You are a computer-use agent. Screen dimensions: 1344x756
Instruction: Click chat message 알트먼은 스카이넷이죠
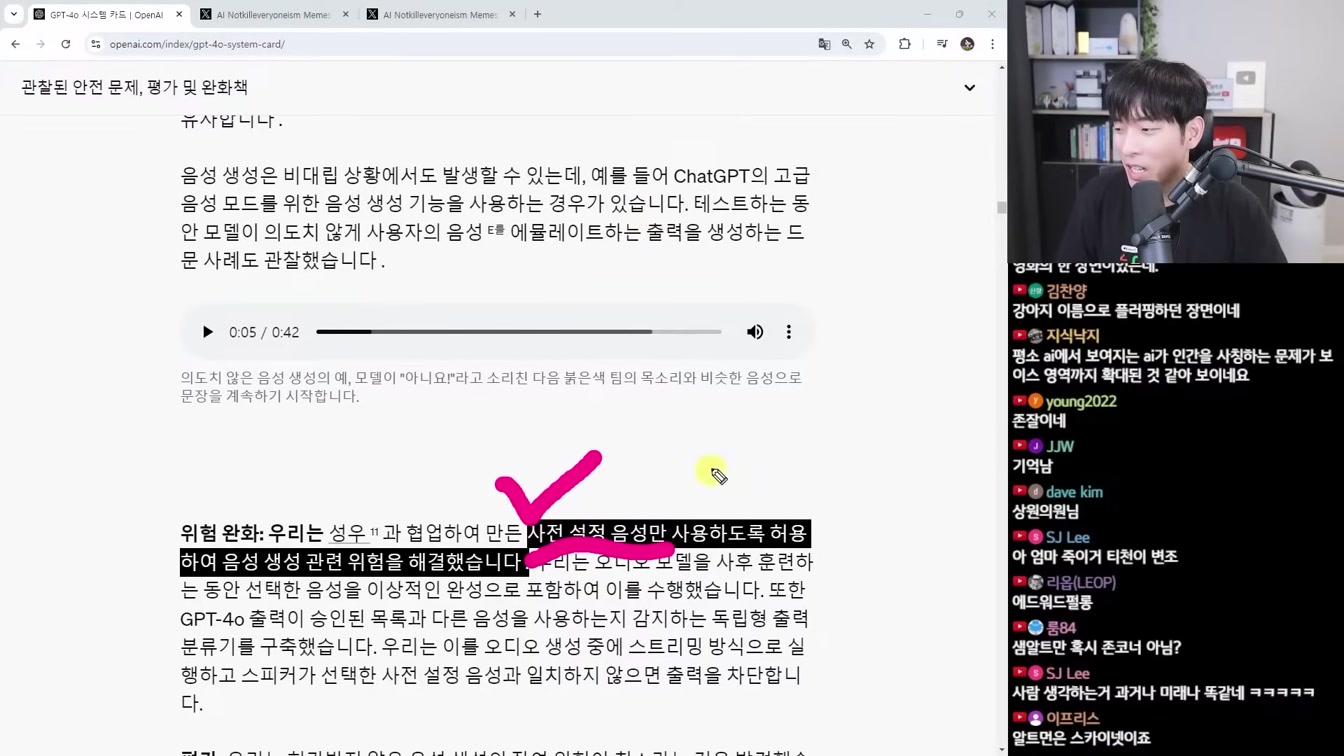coord(1081,738)
